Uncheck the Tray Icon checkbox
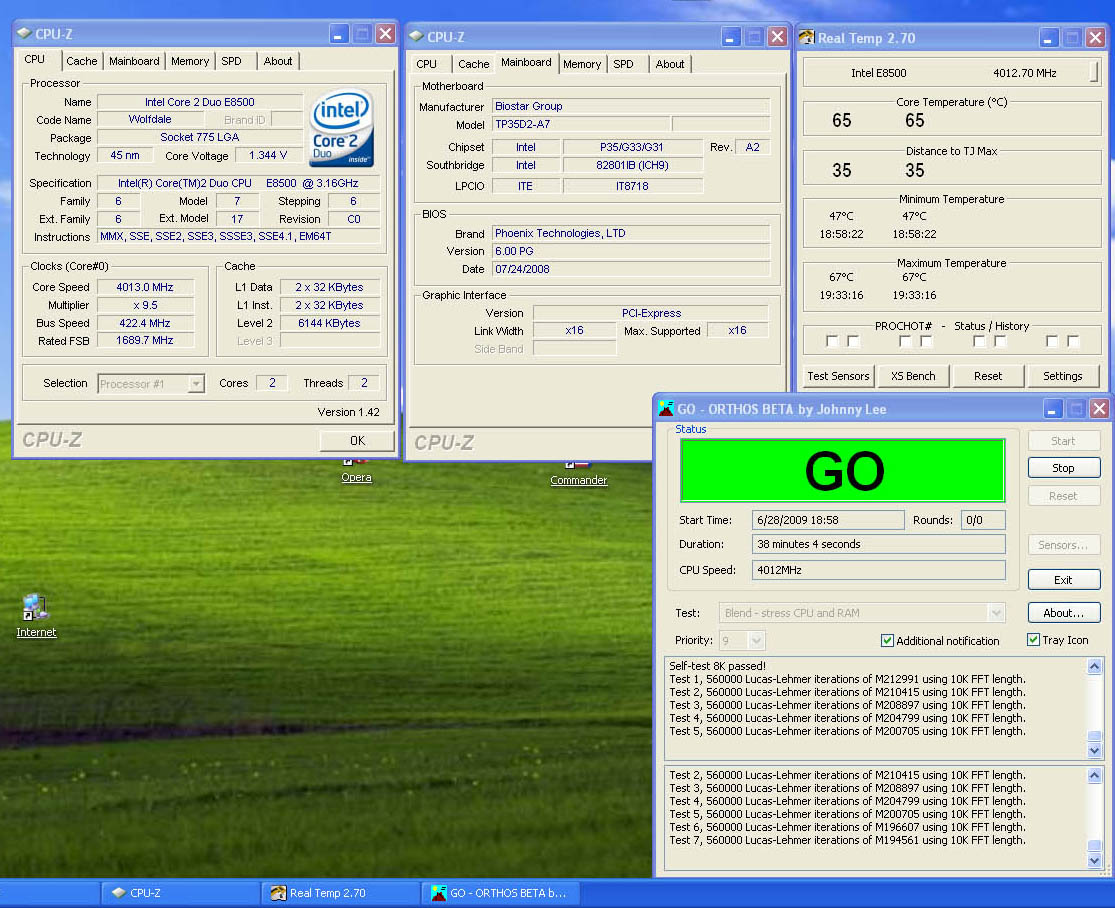Viewport: 1115px width, 908px height. pos(1034,640)
